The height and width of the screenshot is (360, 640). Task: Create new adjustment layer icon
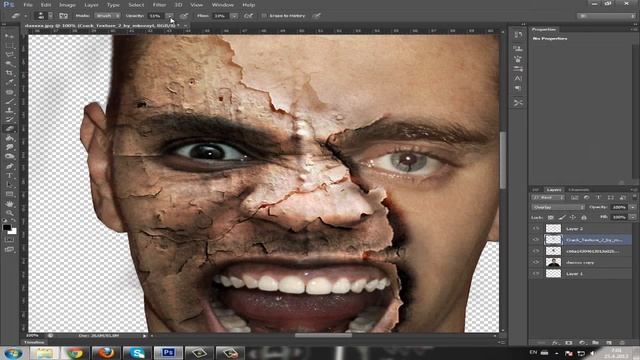[x=582, y=343]
